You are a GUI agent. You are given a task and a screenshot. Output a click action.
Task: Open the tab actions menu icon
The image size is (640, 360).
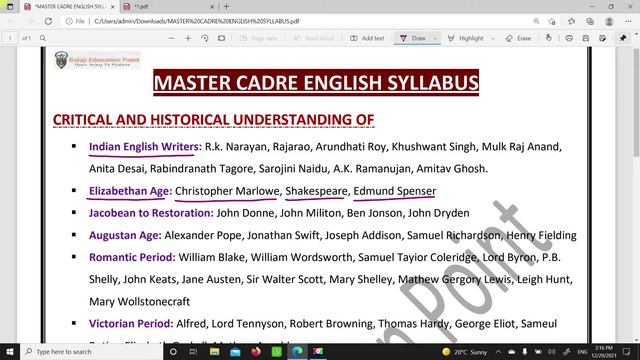pos(10,7)
